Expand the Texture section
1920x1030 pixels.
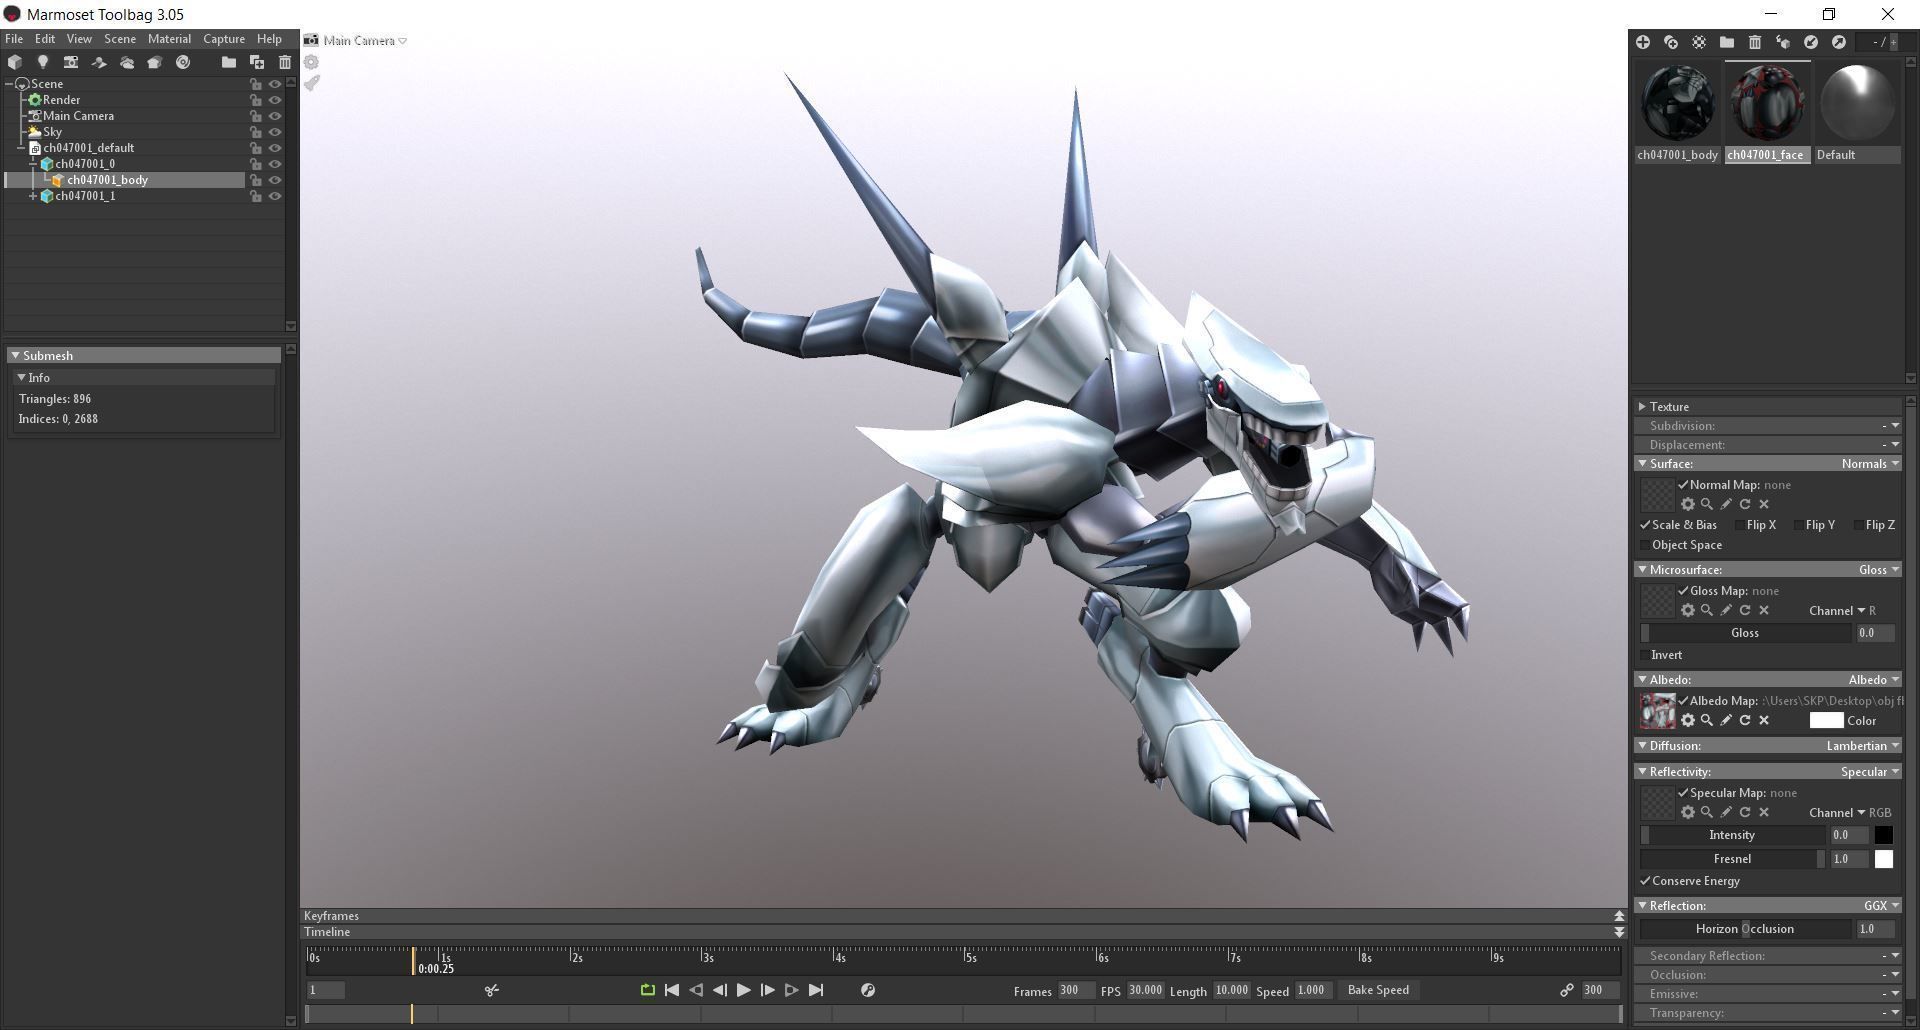coord(1642,407)
